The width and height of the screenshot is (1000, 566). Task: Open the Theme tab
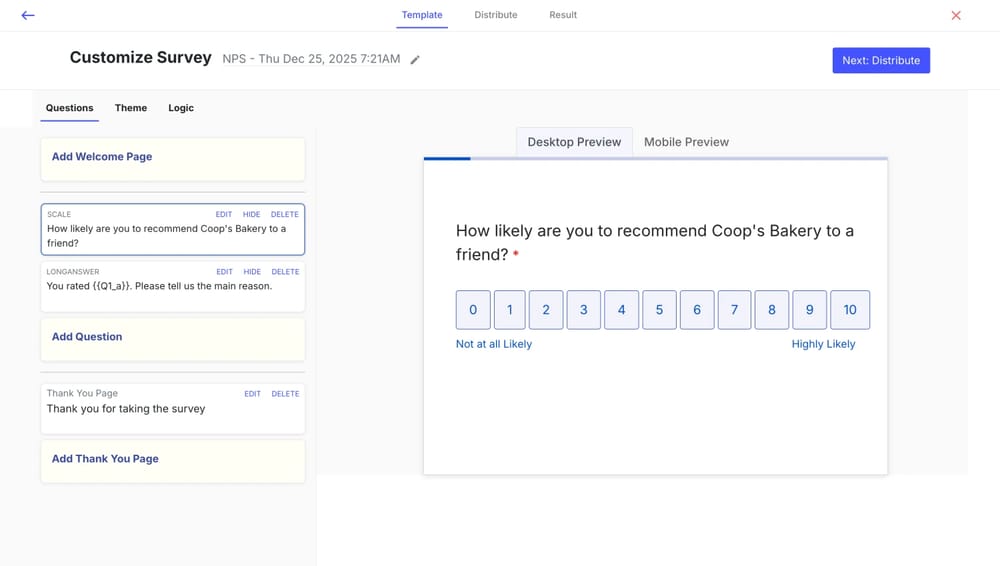pyautogui.click(x=131, y=108)
